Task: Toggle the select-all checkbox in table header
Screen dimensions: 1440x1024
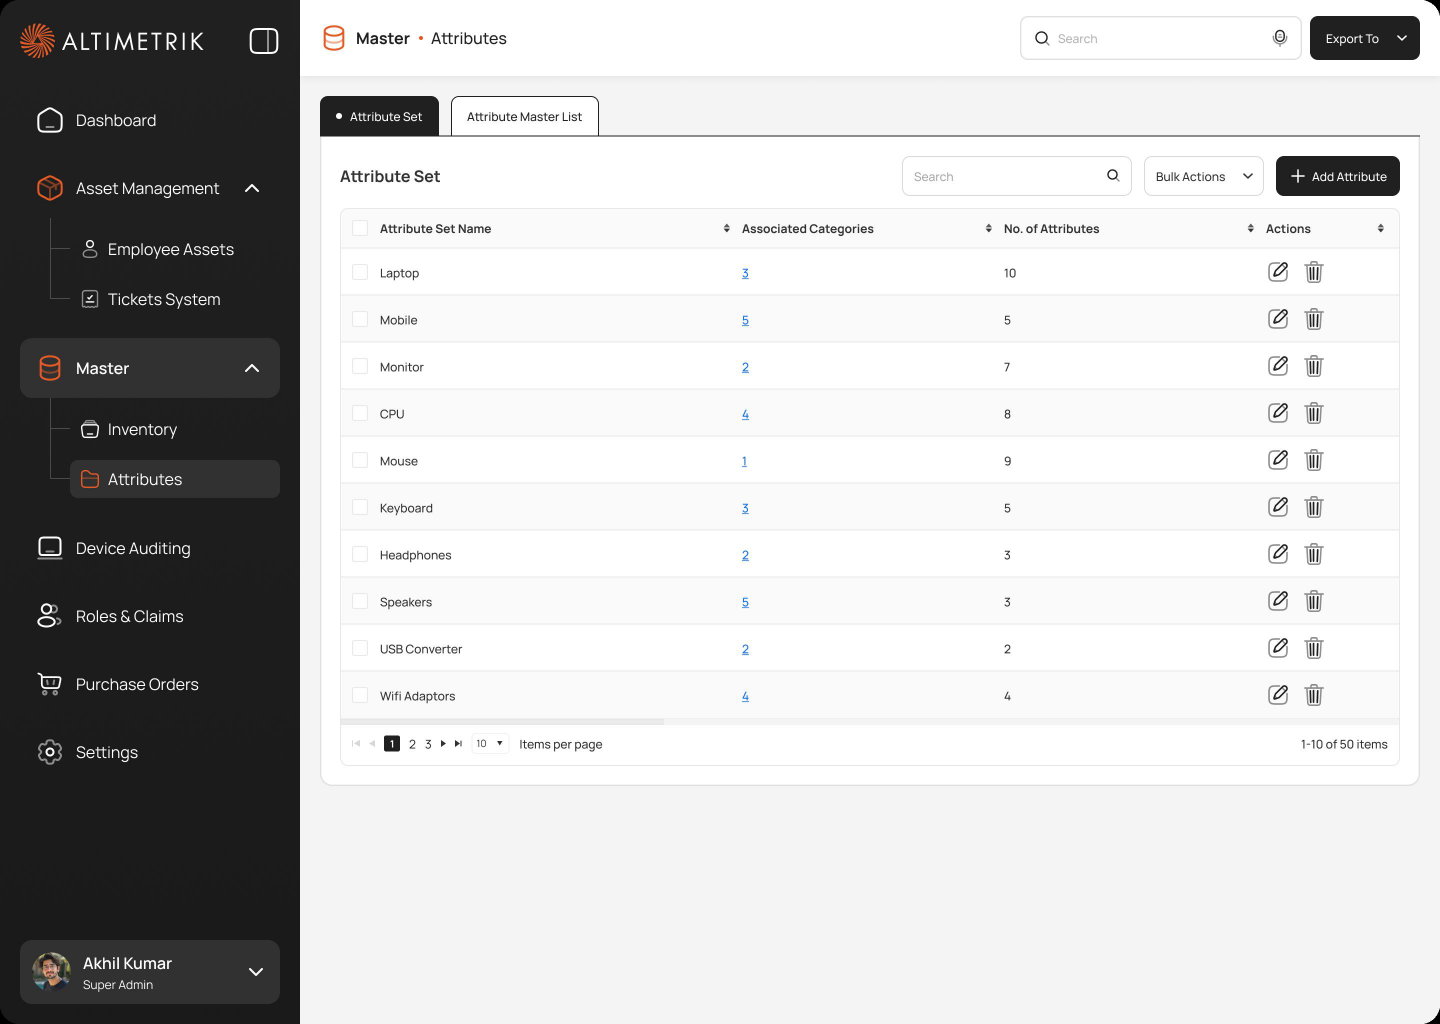Action: 360,228
